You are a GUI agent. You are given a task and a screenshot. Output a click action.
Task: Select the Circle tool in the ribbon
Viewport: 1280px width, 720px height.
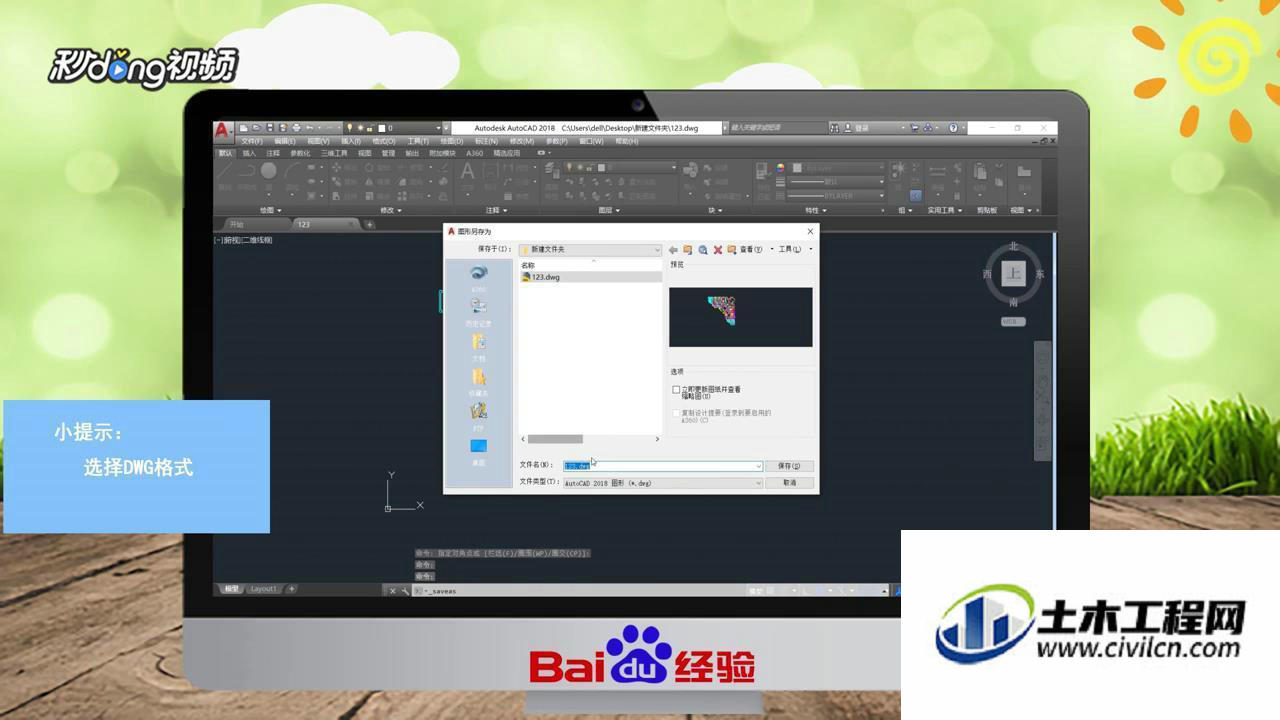(x=269, y=171)
